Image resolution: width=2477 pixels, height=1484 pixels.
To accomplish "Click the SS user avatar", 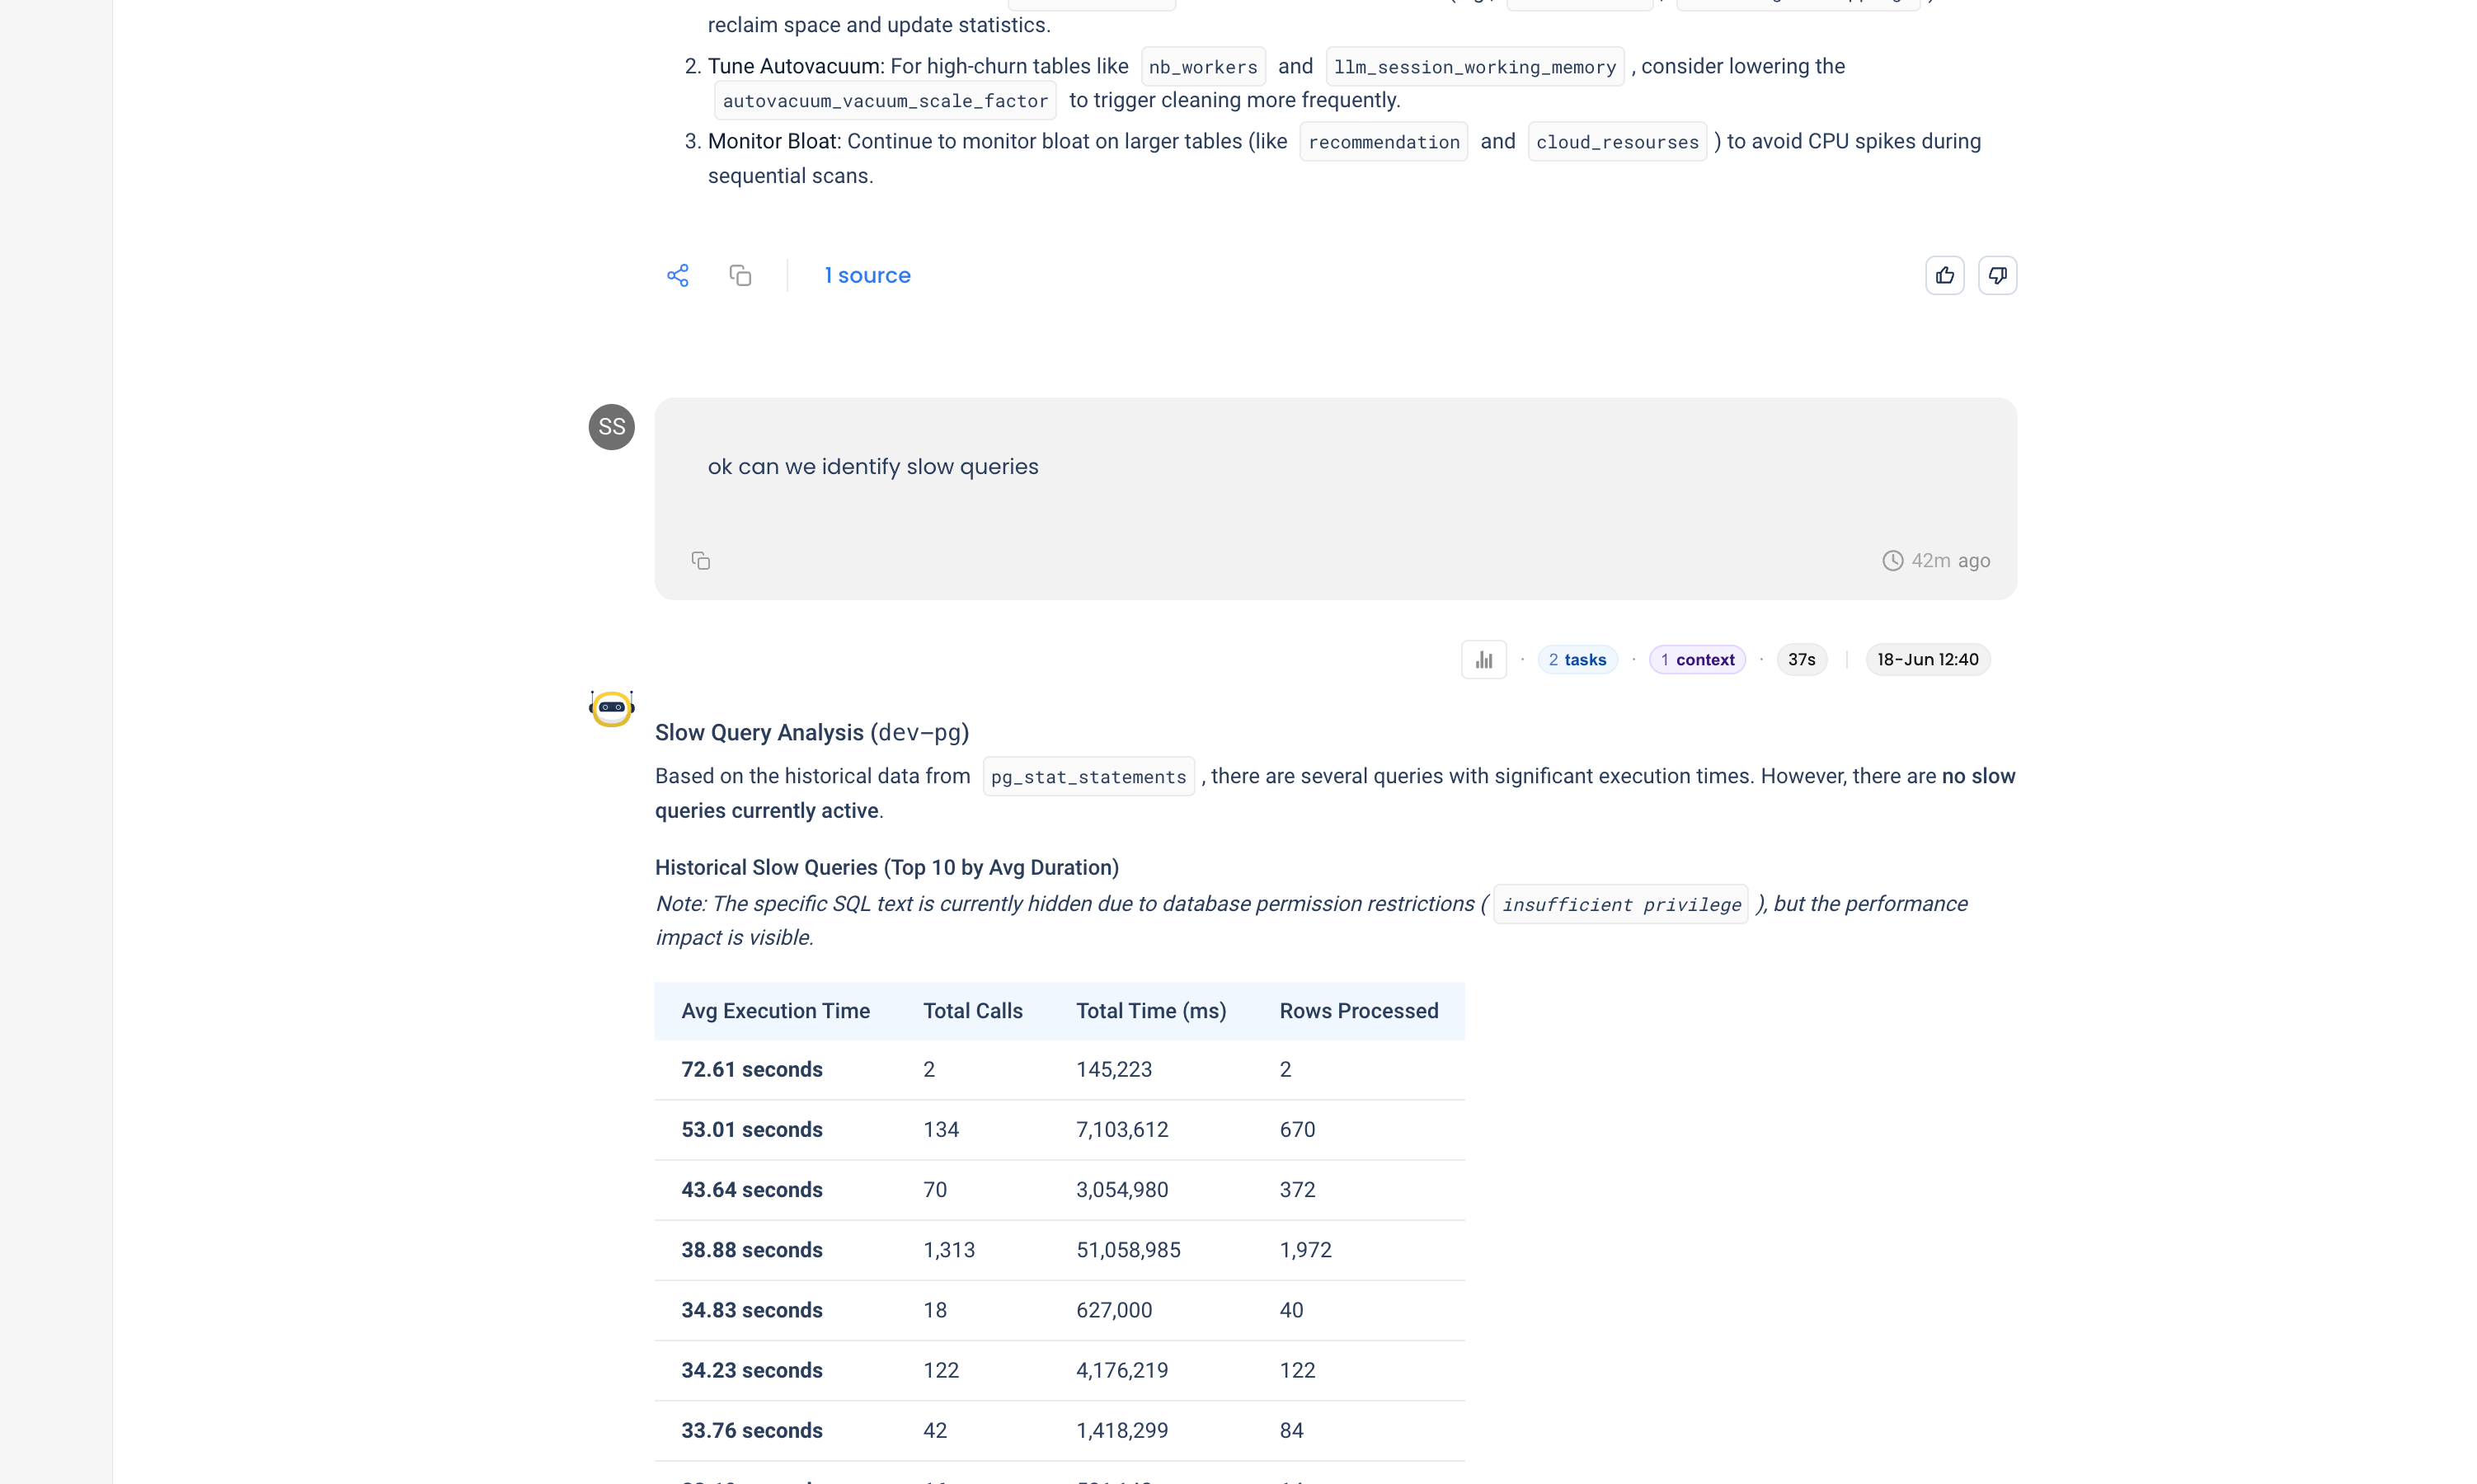I will pyautogui.click(x=611, y=427).
